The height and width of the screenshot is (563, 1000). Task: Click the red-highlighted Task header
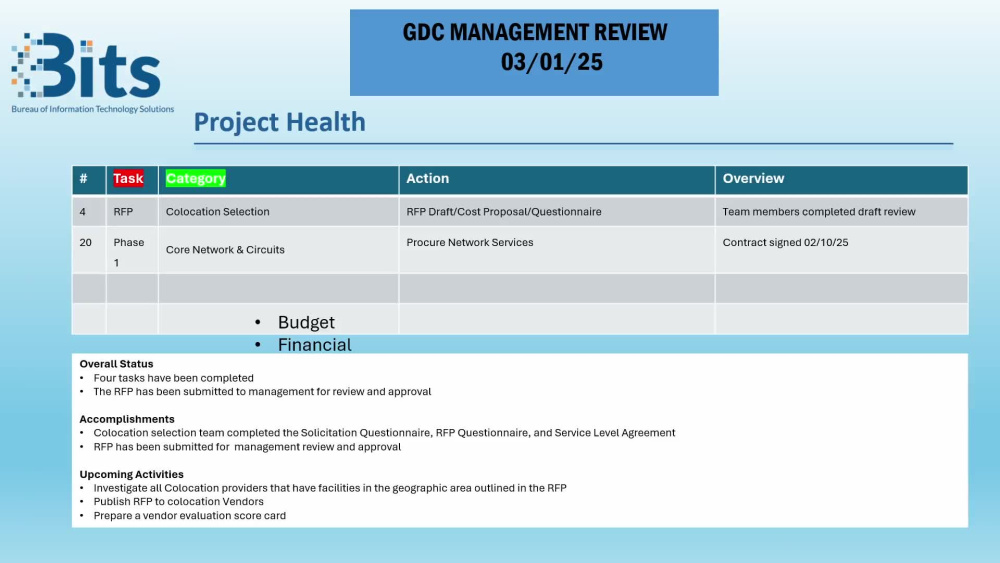128,179
